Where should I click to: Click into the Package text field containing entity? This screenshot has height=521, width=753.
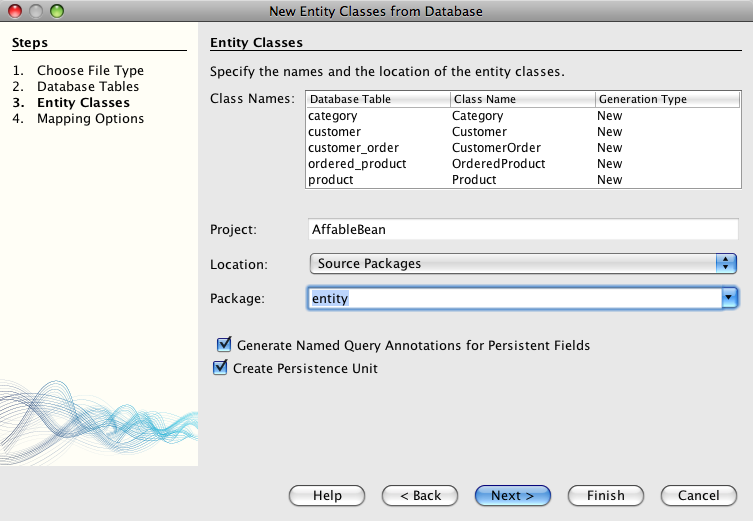[x=512, y=298]
